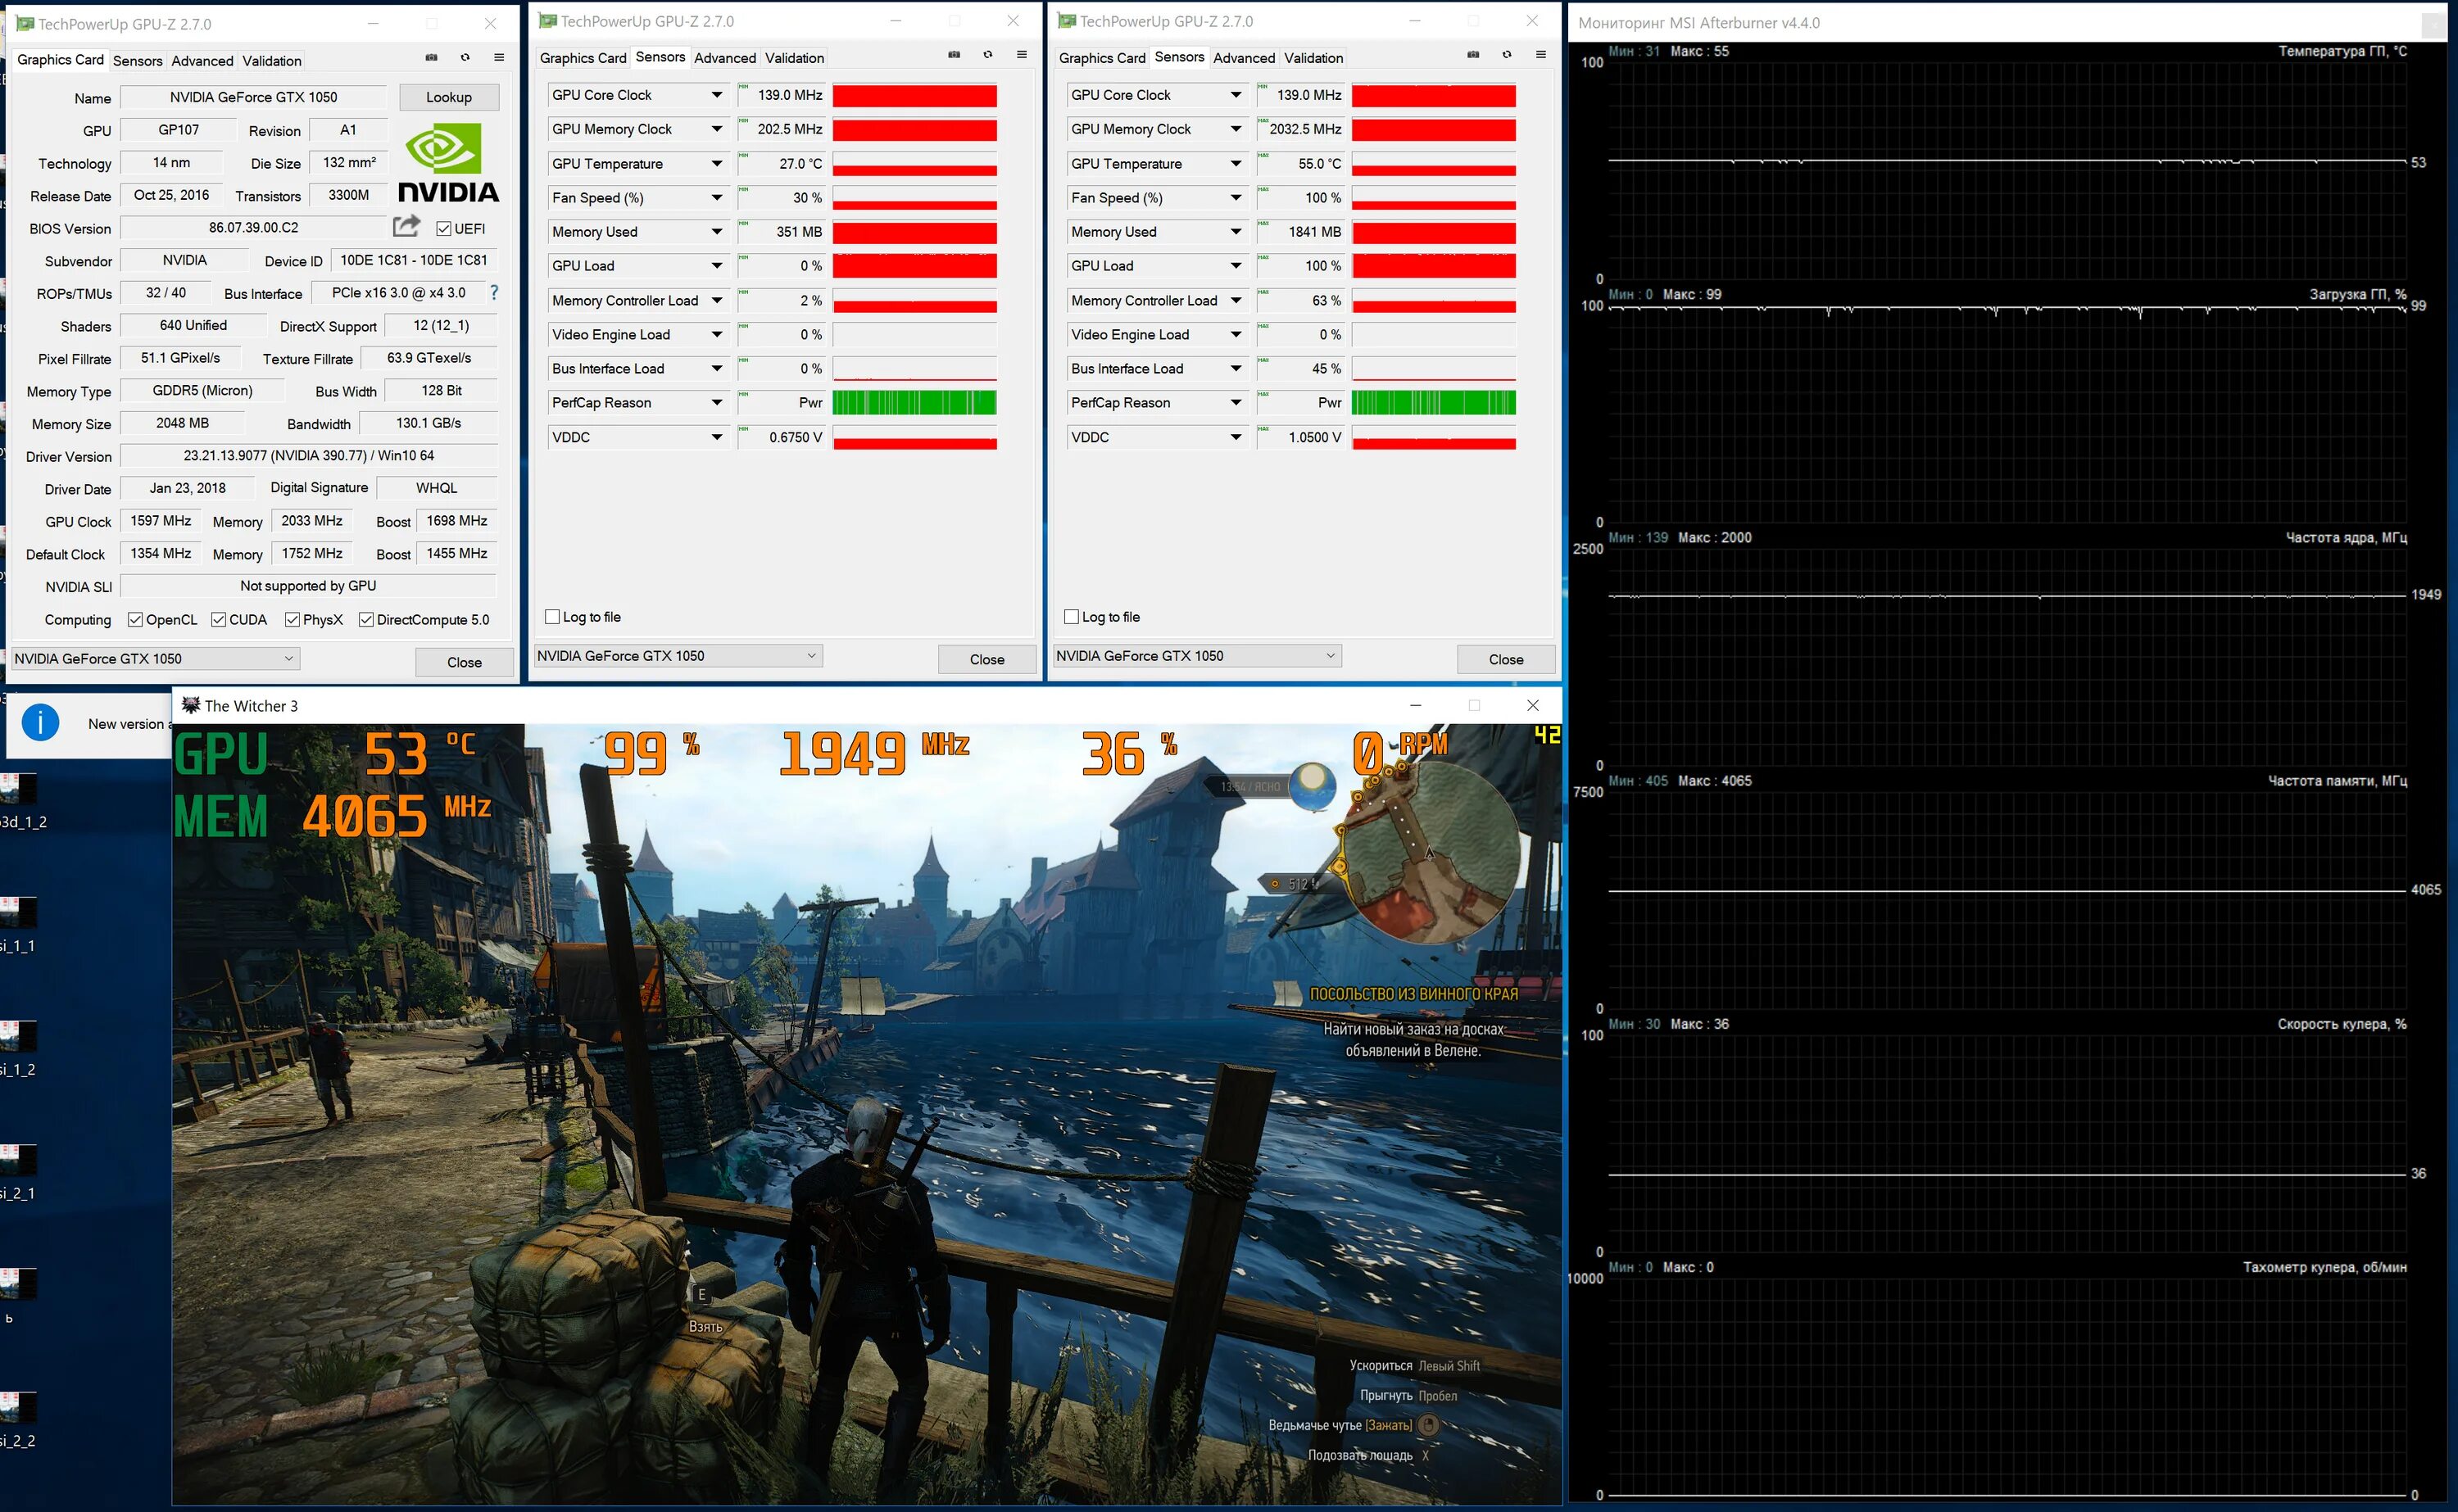The height and width of the screenshot is (1512, 2458).
Task: Click refresh icon in right GPU-Z window
Action: (1507, 54)
